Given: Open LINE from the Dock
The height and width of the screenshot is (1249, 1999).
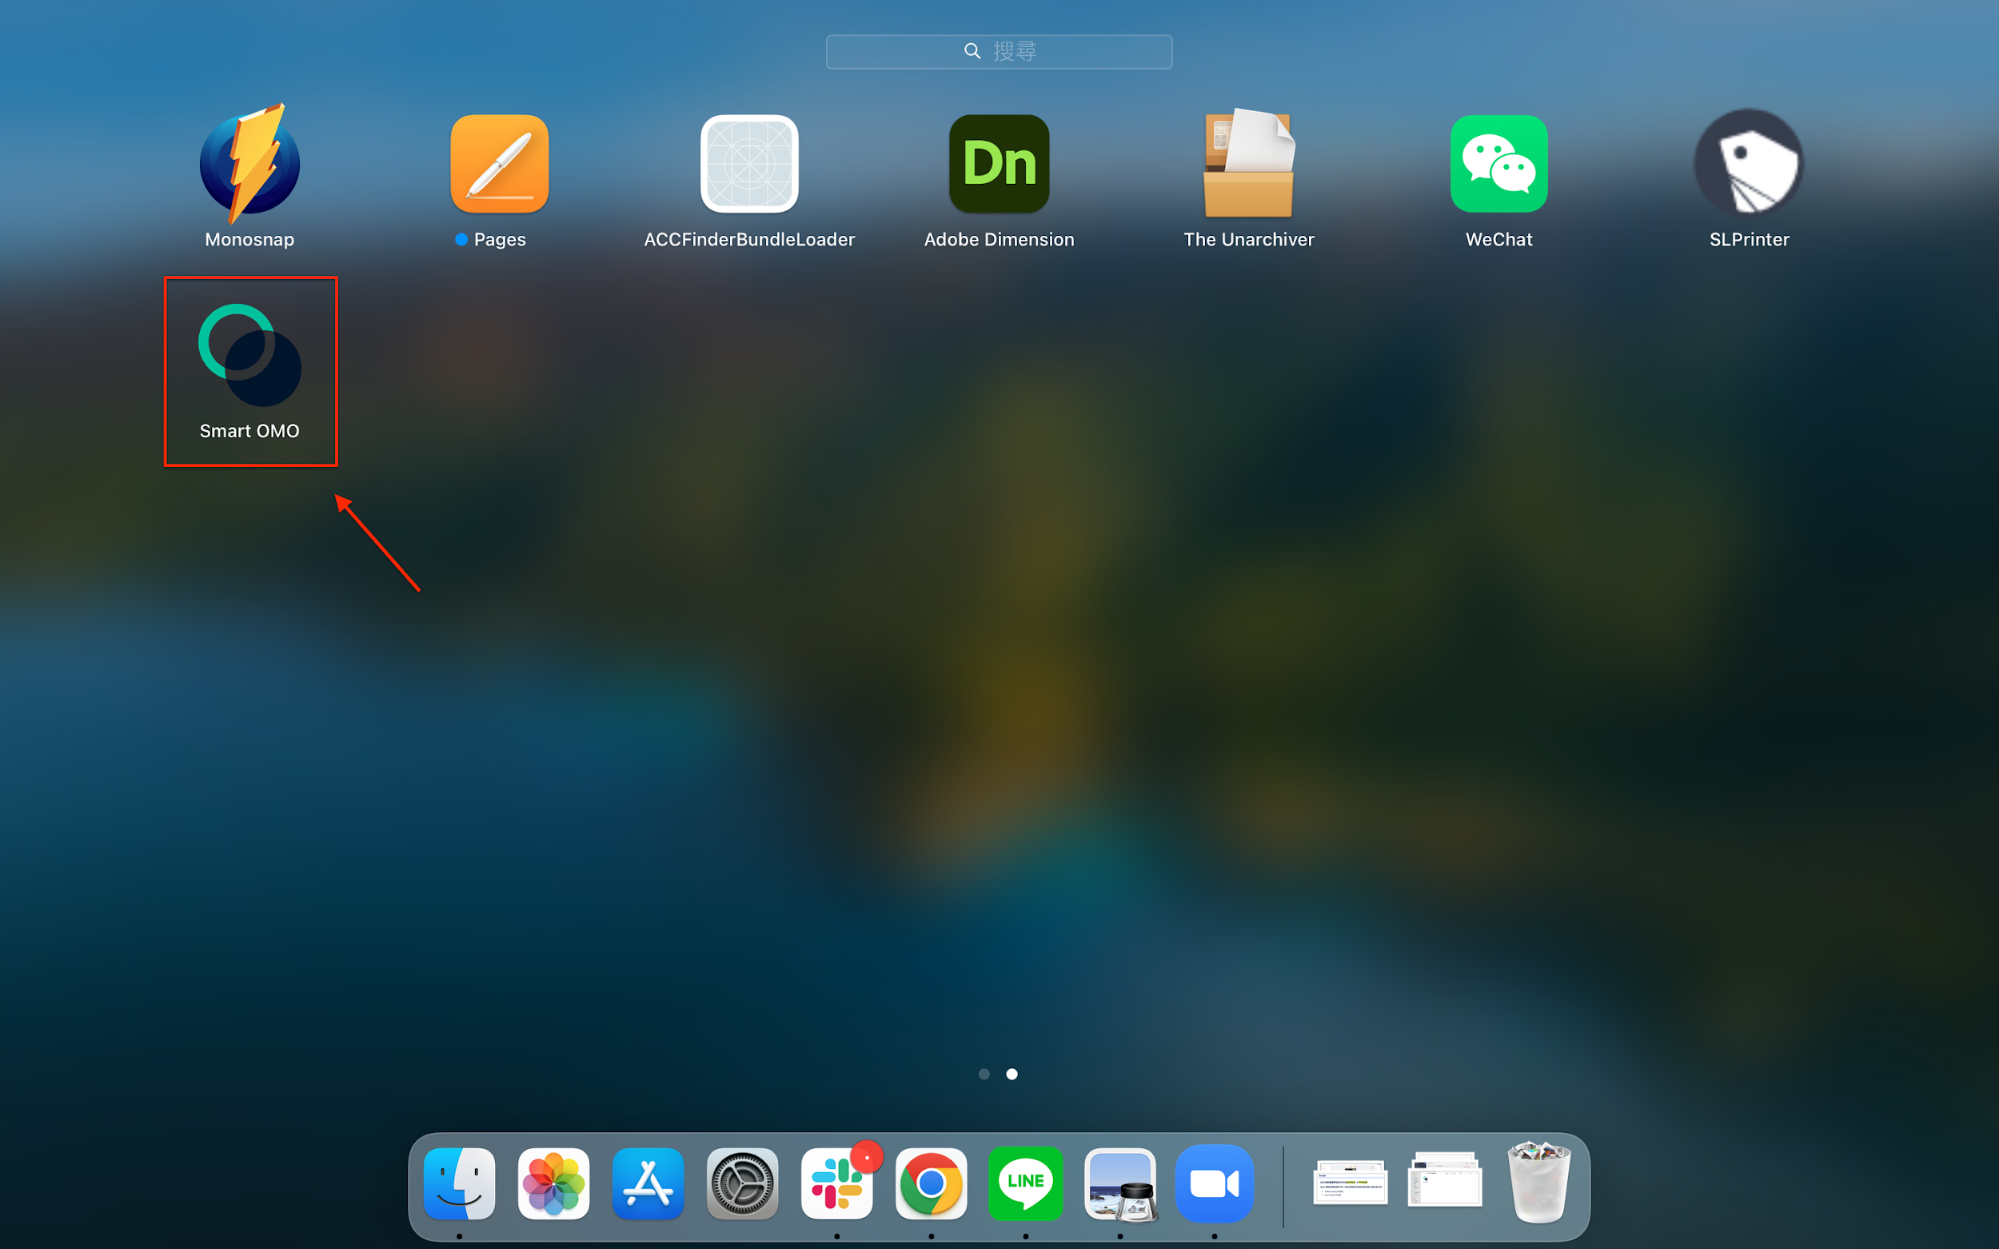Looking at the screenshot, I should click(x=1025, y=1184).
